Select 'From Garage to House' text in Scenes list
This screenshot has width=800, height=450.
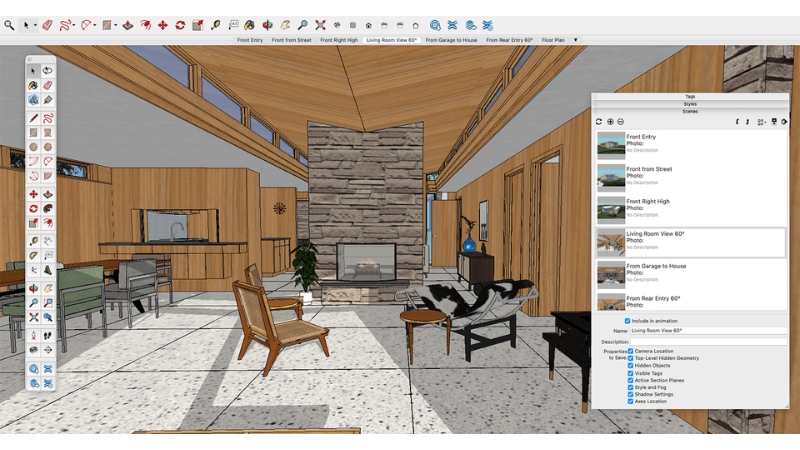(x=656, y=266)
